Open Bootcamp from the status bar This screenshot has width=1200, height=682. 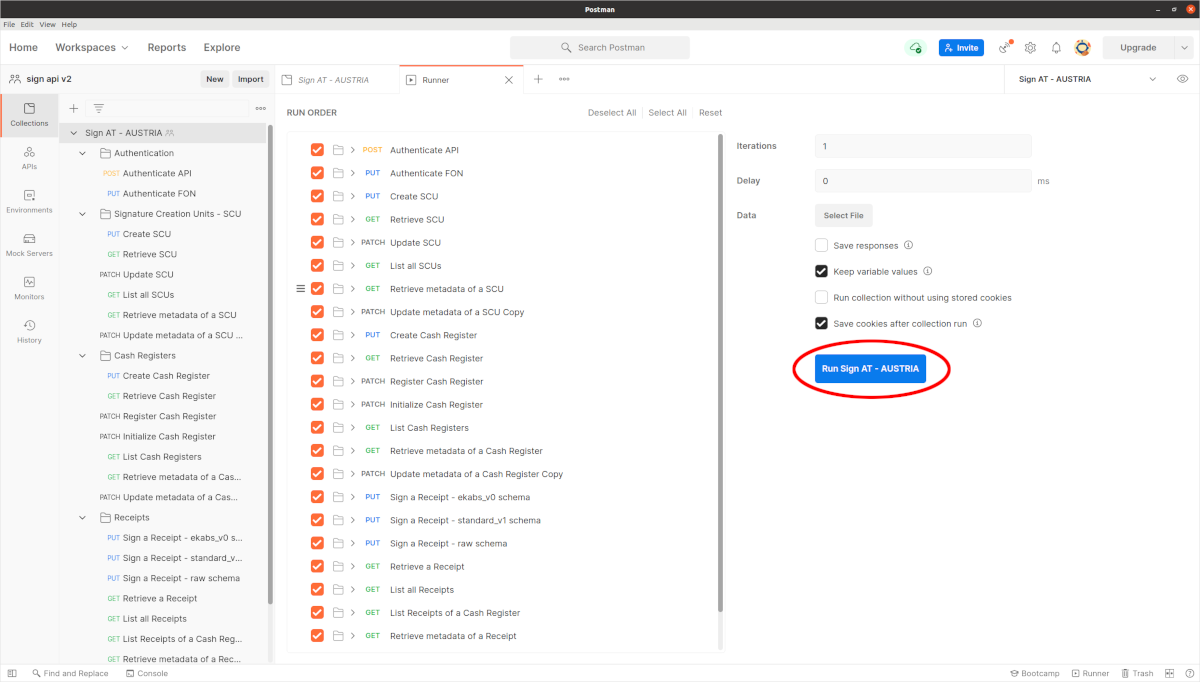(x=1034, y=673)
